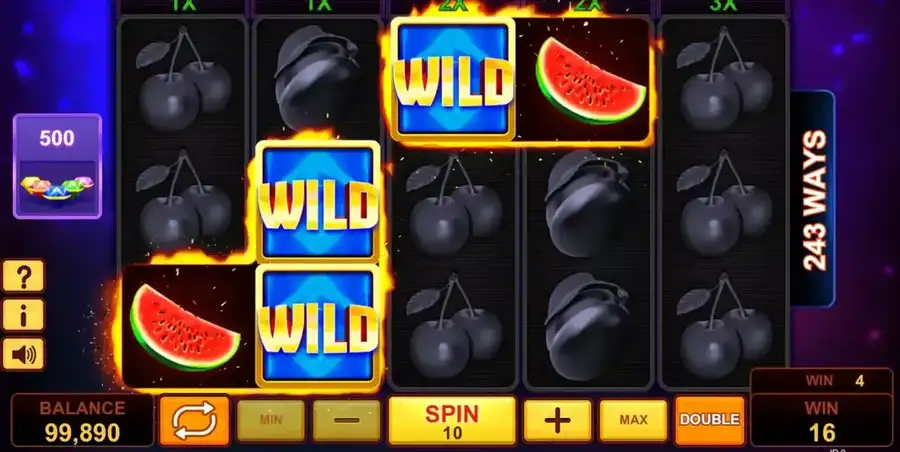This screenshot has height=452, width=900.
Task: Decrease the bet with the minus button
Action: (347, 420)
